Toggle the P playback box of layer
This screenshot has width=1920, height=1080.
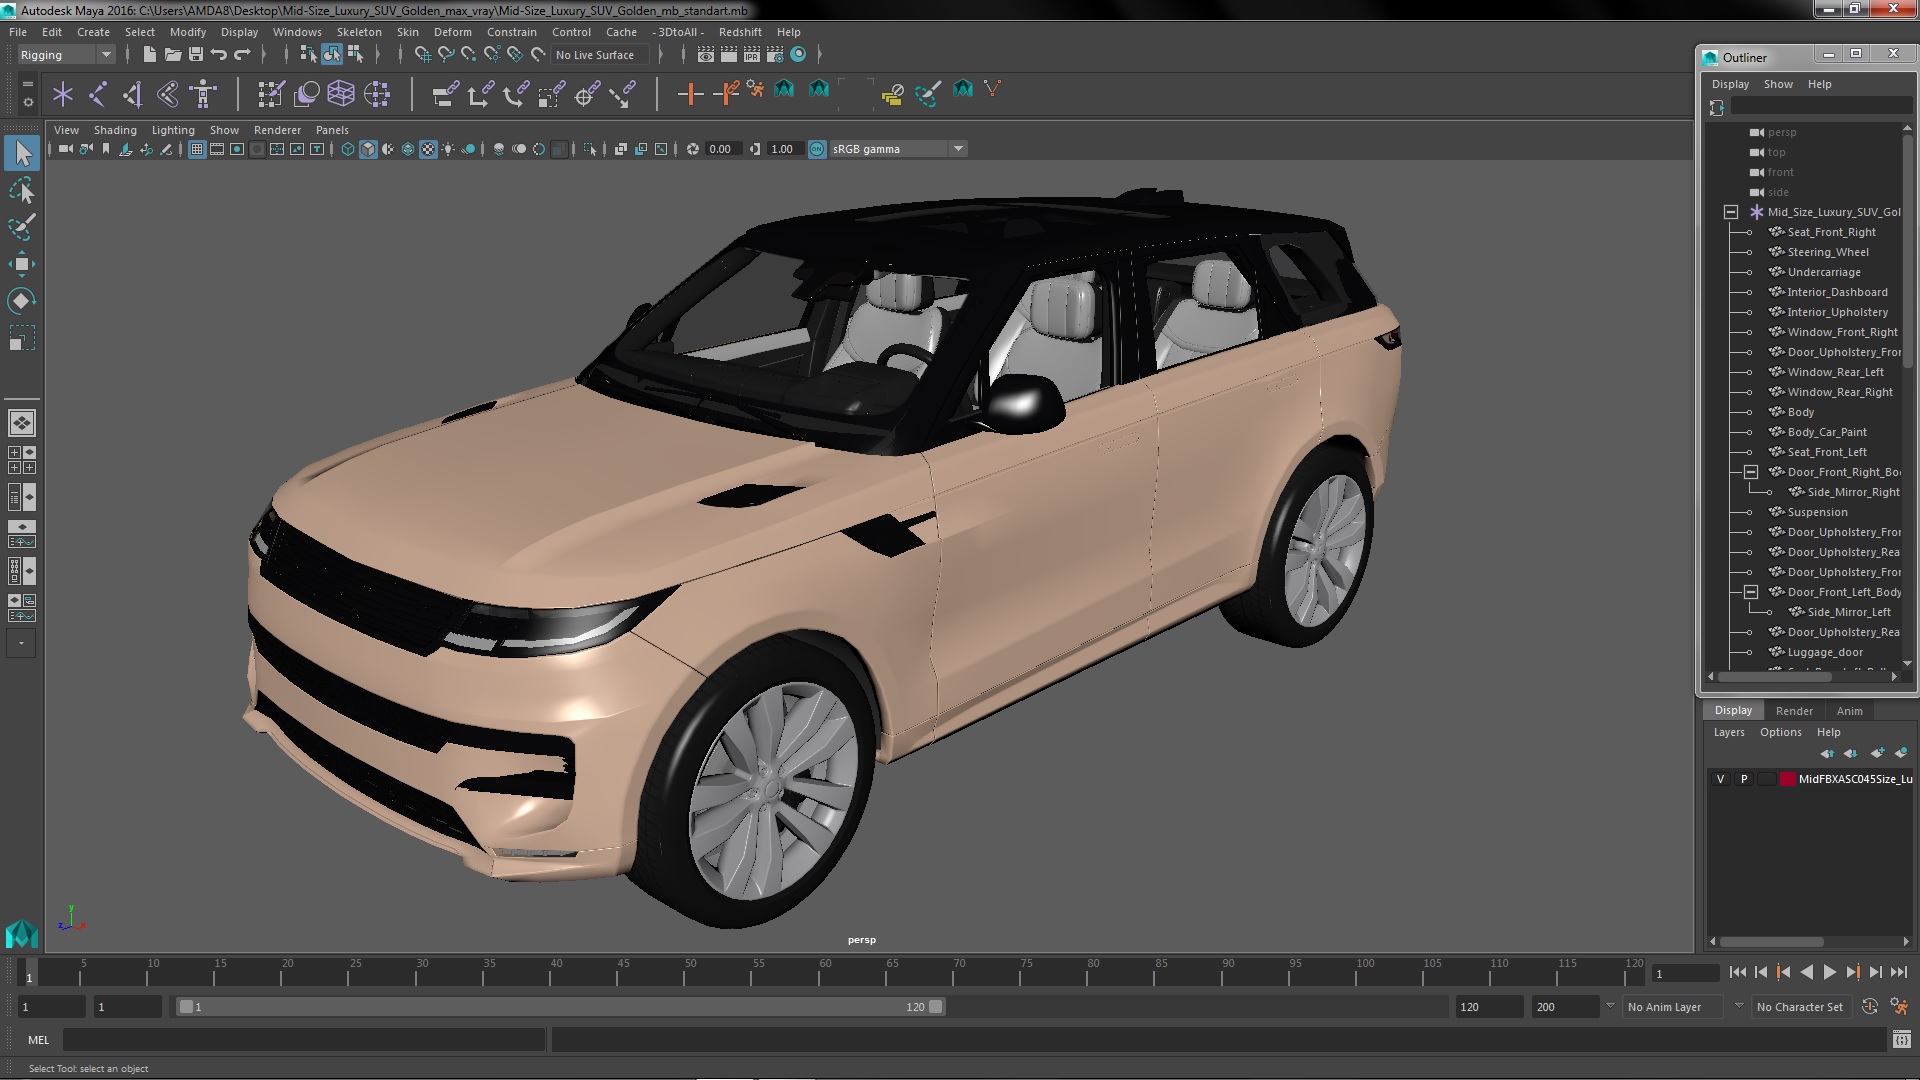tap(1744, 779)
